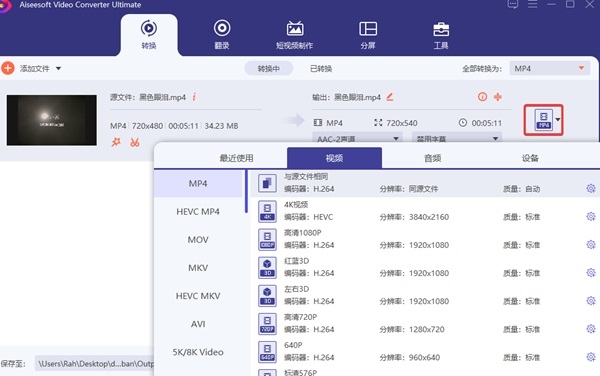
Task: Expand the 添加文件 dropdown arrow
Action: pos(58,68)
